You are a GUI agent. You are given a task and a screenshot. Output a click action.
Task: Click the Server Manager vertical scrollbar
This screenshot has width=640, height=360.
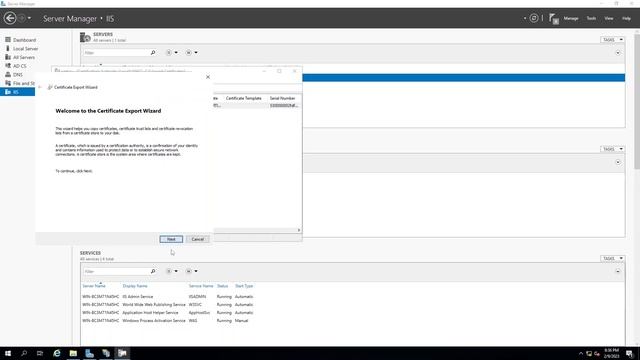[637, 102]
